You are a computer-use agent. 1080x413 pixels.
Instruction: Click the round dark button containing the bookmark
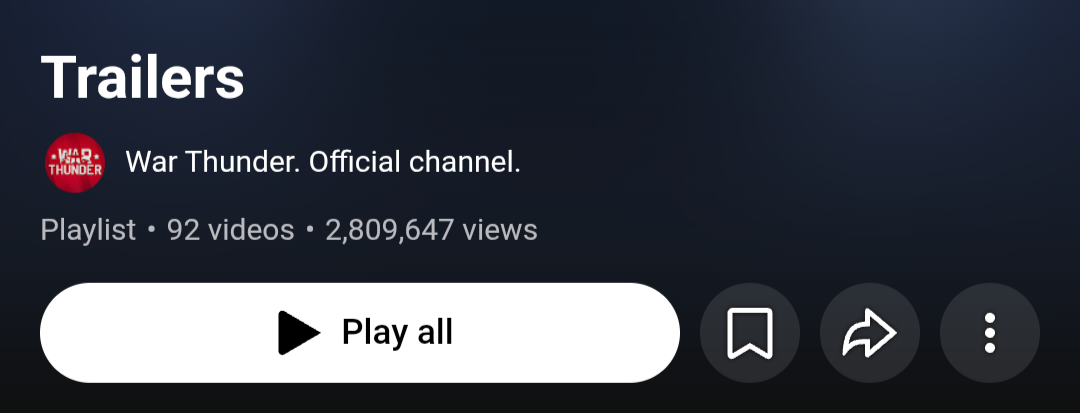749,333
